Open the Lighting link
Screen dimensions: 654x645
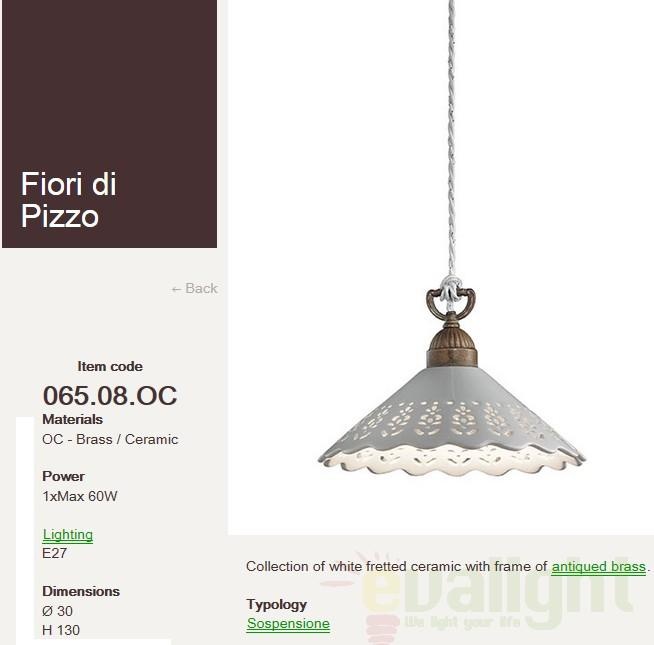pyautogui.click(x=68, y=534)
